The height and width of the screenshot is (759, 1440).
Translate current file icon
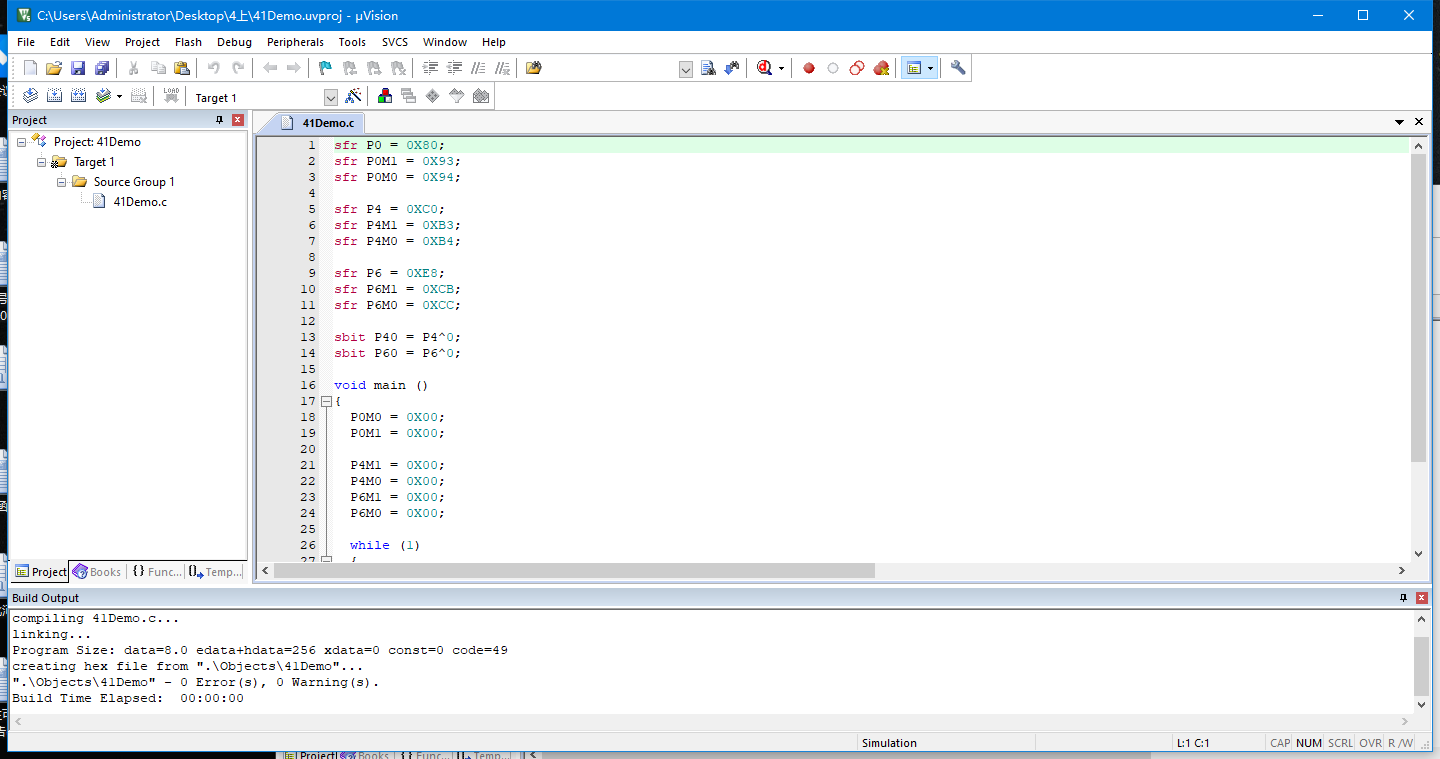click(x=30, y=96)
